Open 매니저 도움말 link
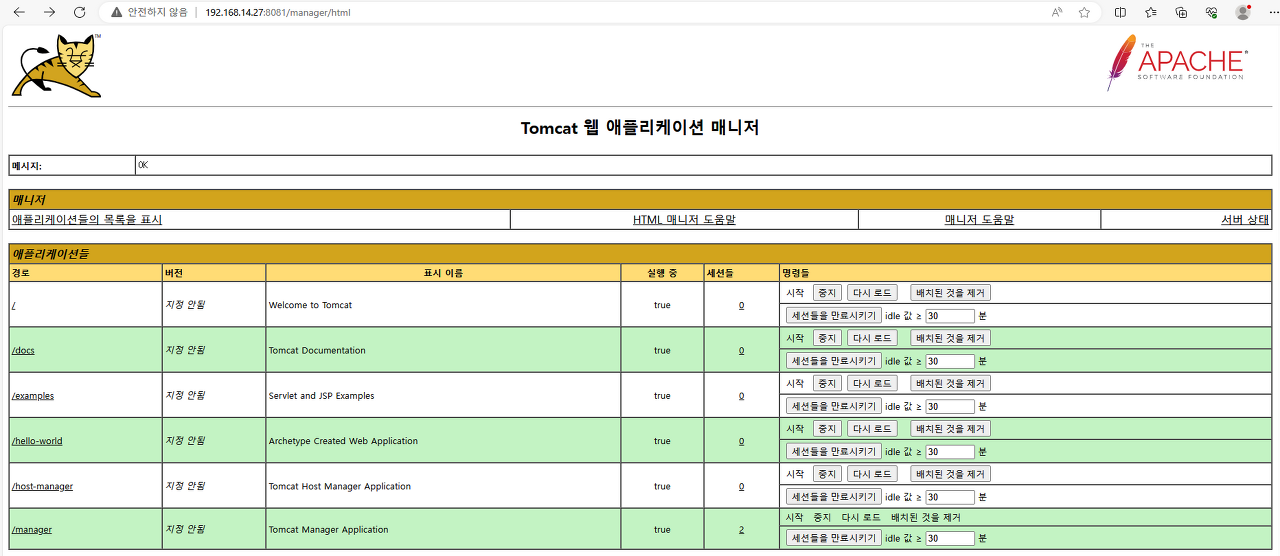Image resolution: width=1280 pixels, height=556 pixels. pos(979,219)
